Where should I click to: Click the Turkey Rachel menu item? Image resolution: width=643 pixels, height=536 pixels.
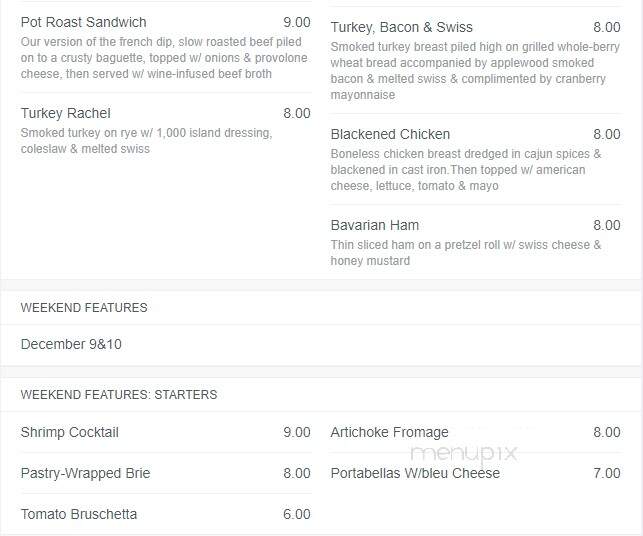tap(66, 113)
